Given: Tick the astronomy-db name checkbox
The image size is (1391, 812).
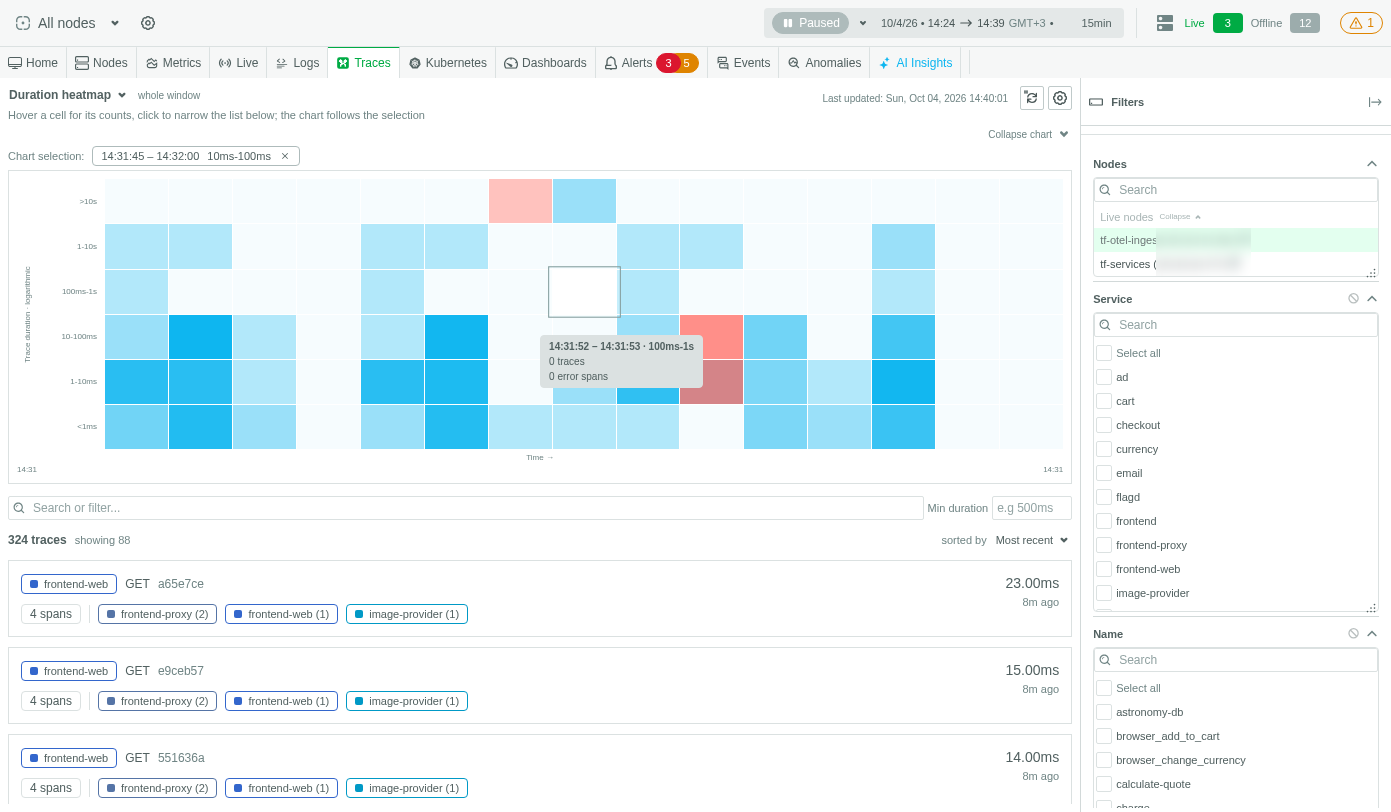Looking at the screenshot, I should click(x=1104, y=712).
